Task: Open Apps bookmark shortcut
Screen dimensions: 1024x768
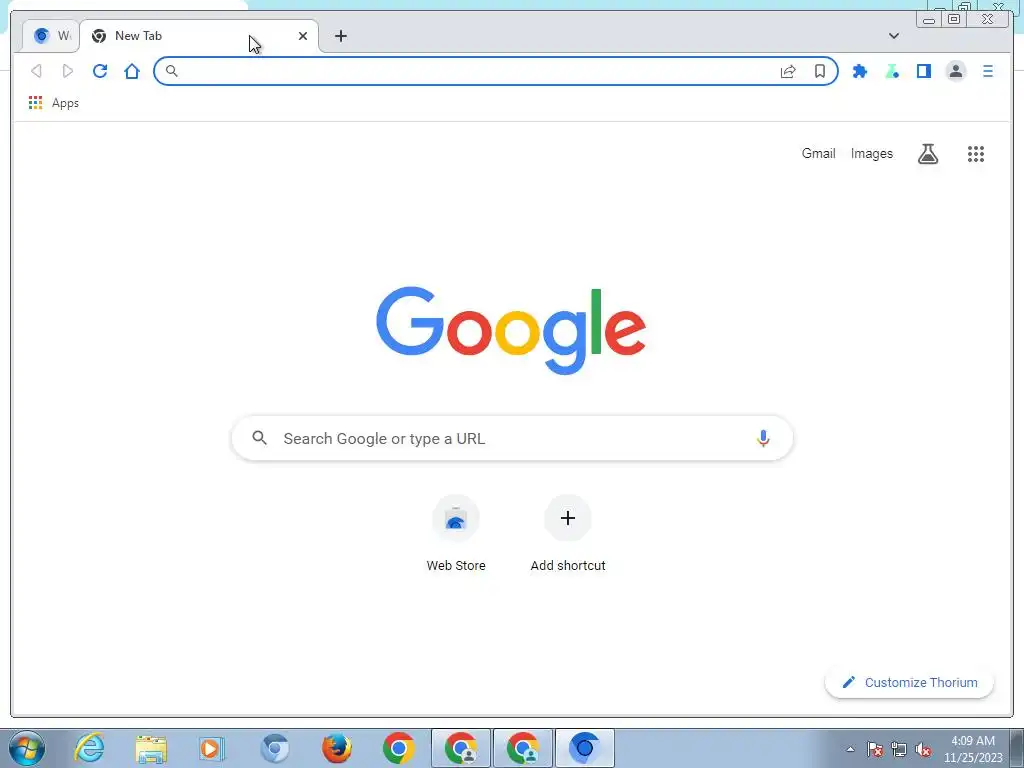Action: [x=54, y=103]
